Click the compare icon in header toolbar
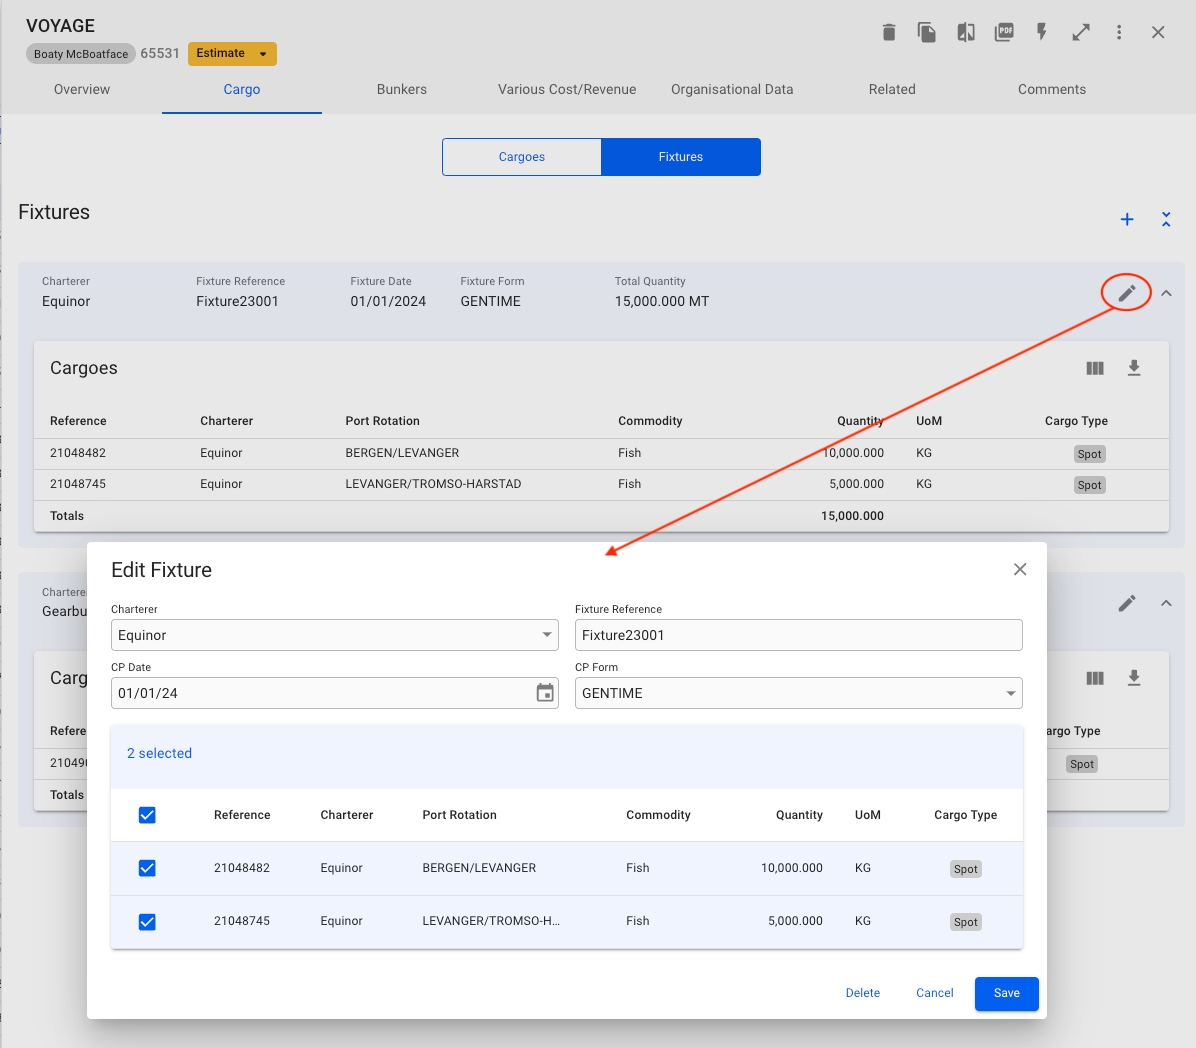The image size is (1196, 1048). [966, 33]
